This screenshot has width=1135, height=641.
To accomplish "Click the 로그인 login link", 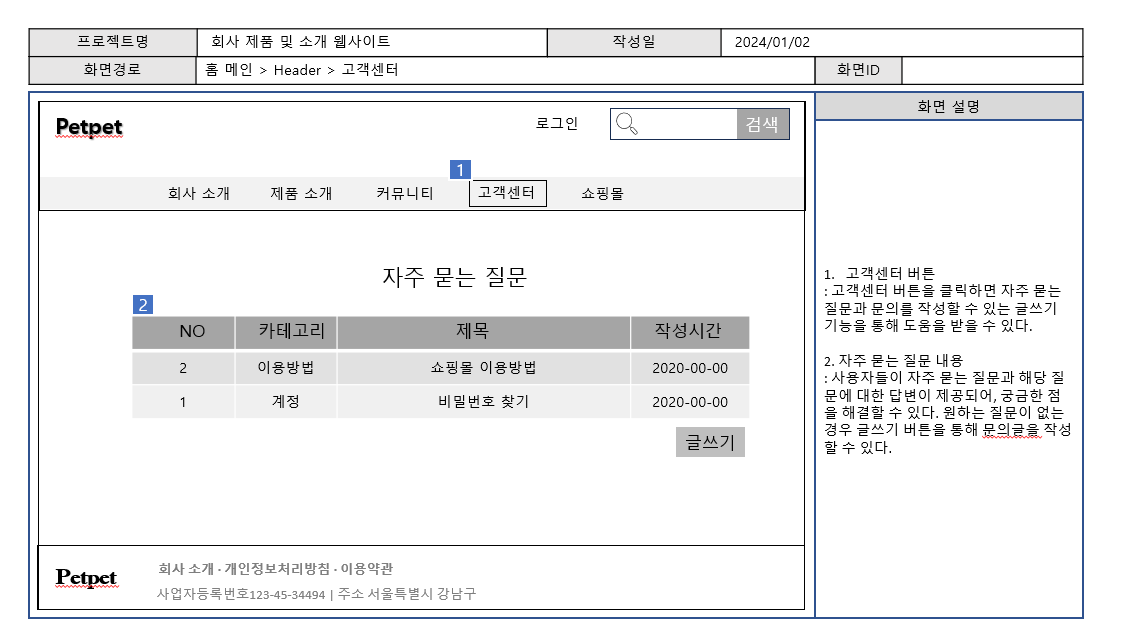I will [557, 124].
